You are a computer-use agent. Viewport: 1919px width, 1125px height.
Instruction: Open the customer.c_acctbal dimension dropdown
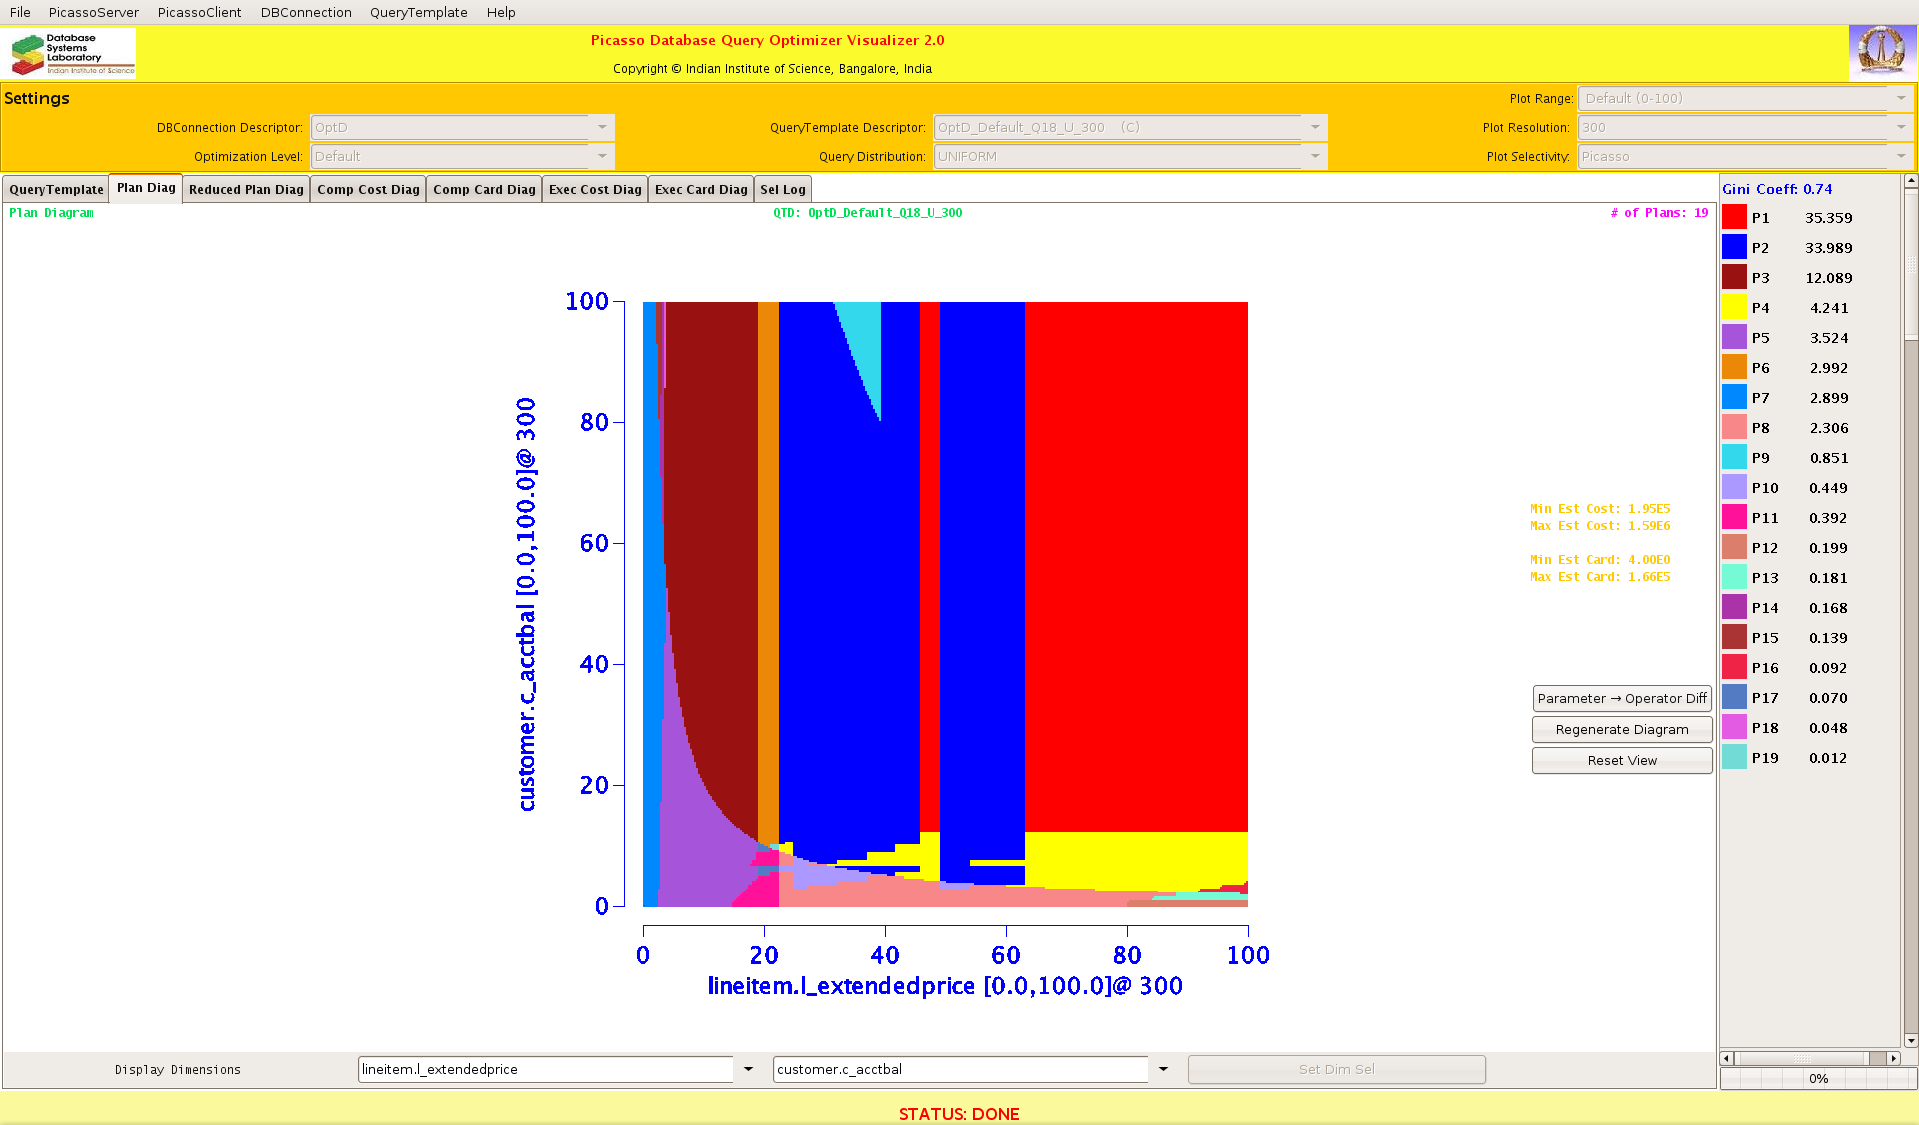coord(1163,1069)
